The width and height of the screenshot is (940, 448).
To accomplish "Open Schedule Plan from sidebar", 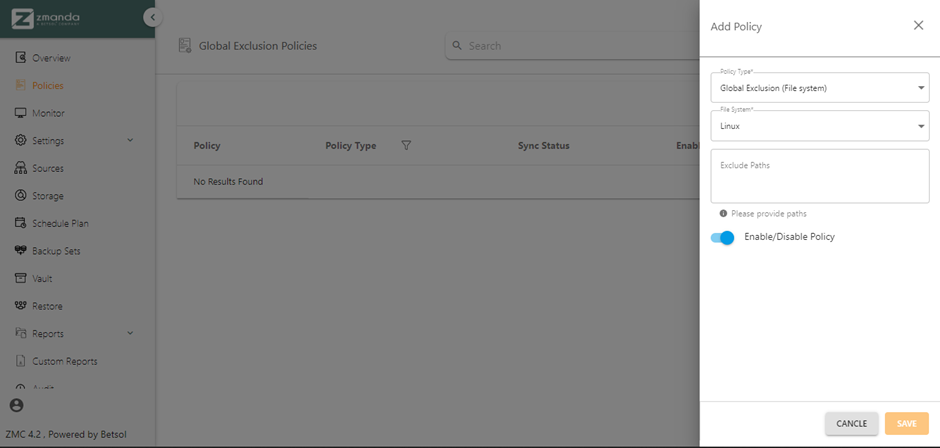I will 60,224.
